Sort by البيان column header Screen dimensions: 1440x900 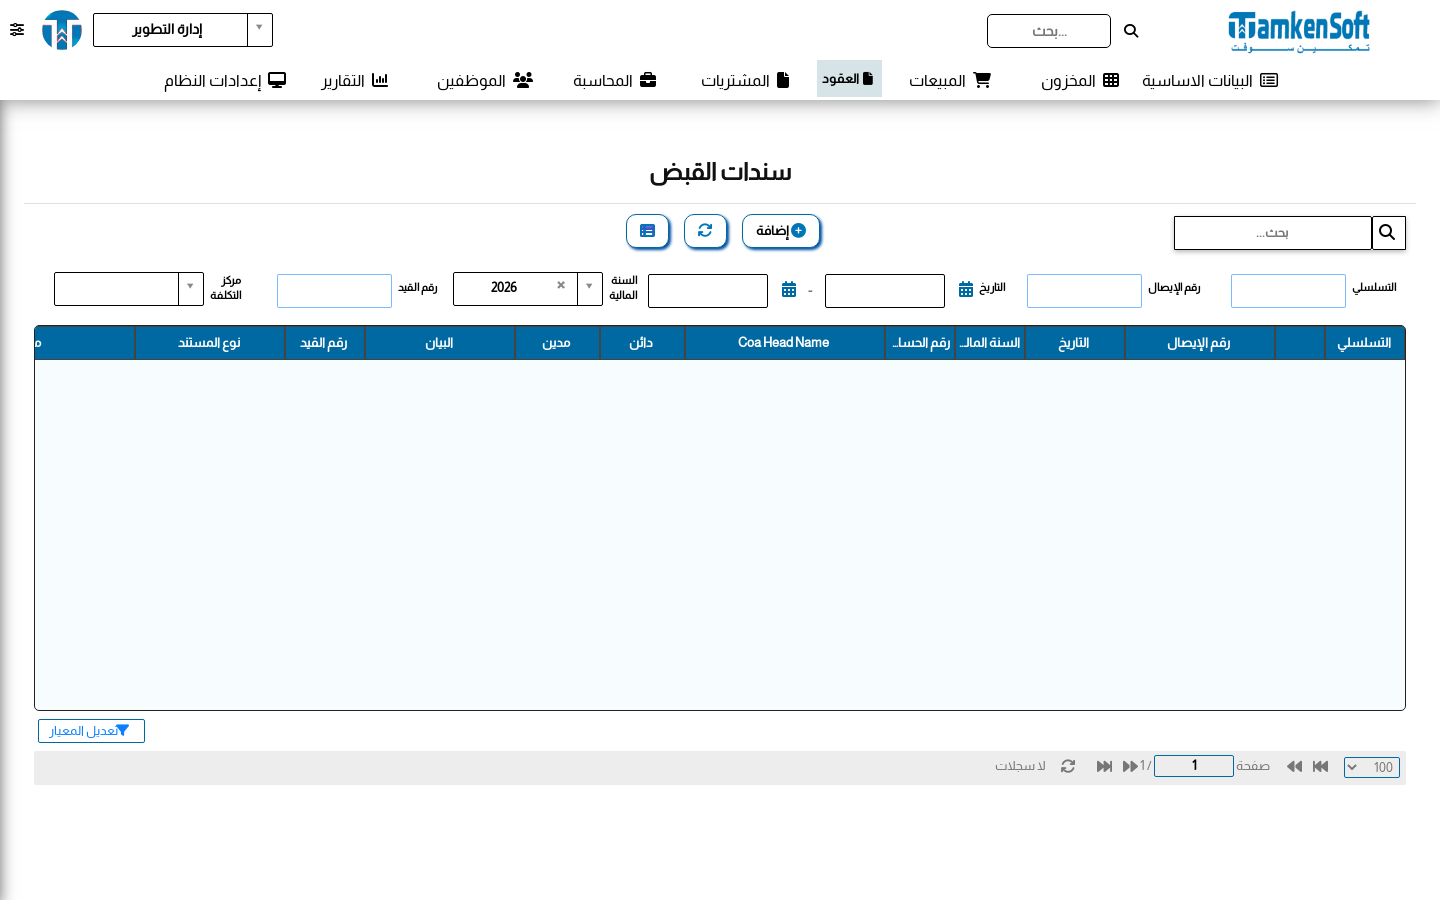pos(439,343)
